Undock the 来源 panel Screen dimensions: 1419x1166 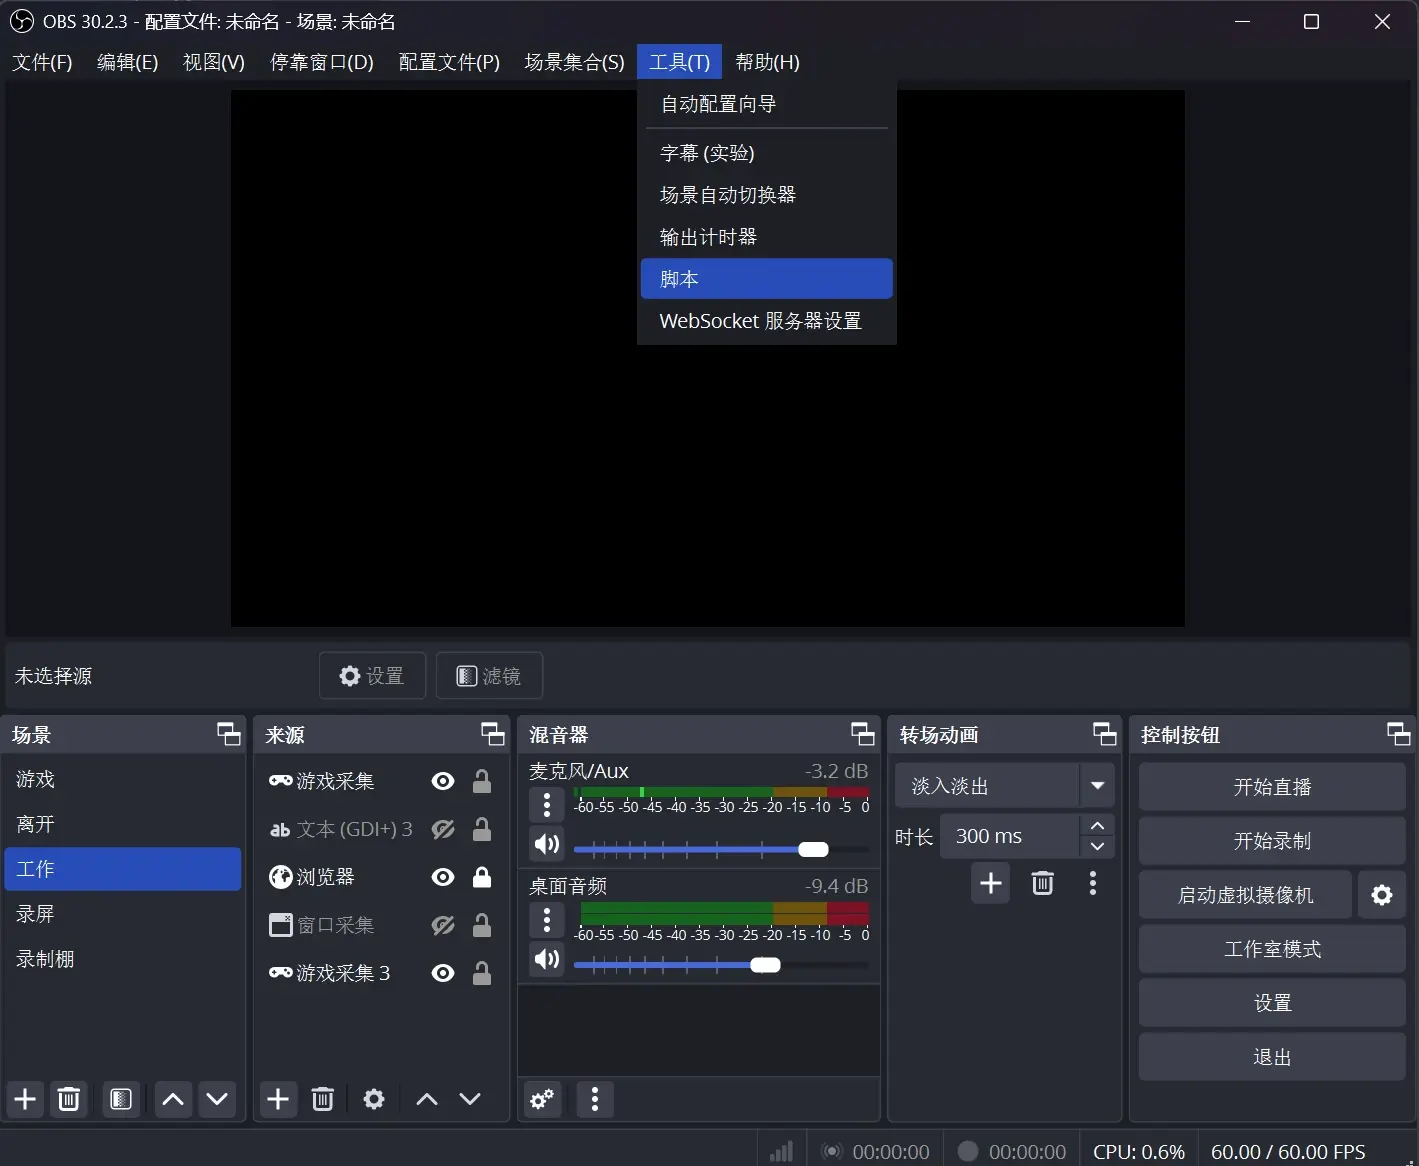tap(493, 734)
